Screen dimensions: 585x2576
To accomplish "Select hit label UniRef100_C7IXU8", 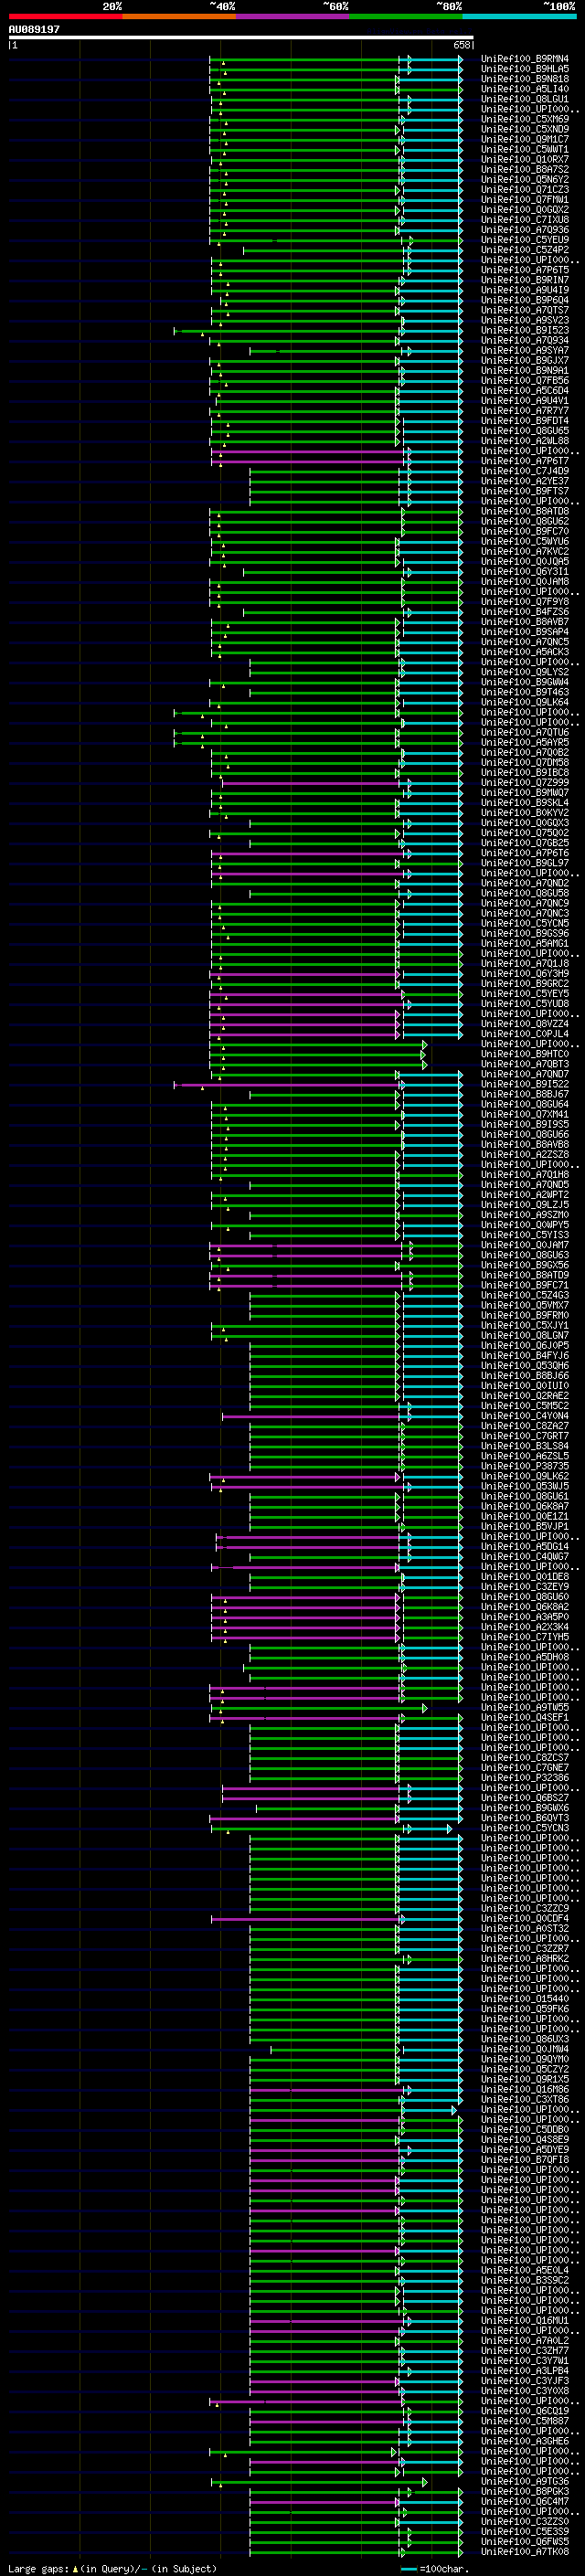I will click(525, 220).
